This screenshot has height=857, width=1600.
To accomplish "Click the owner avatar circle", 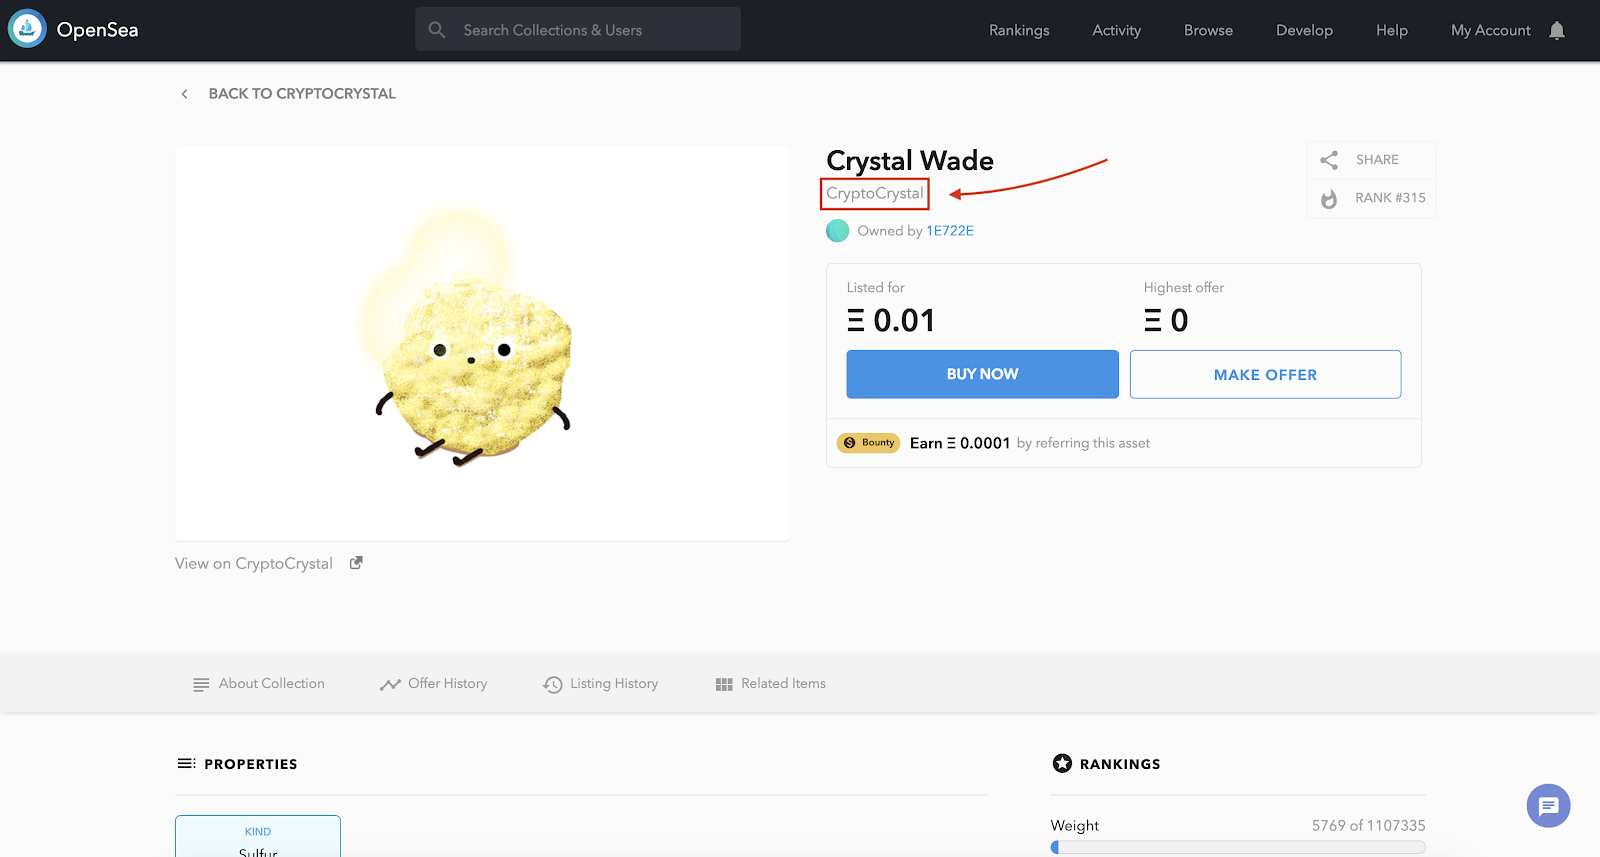I will pos(837,231).
